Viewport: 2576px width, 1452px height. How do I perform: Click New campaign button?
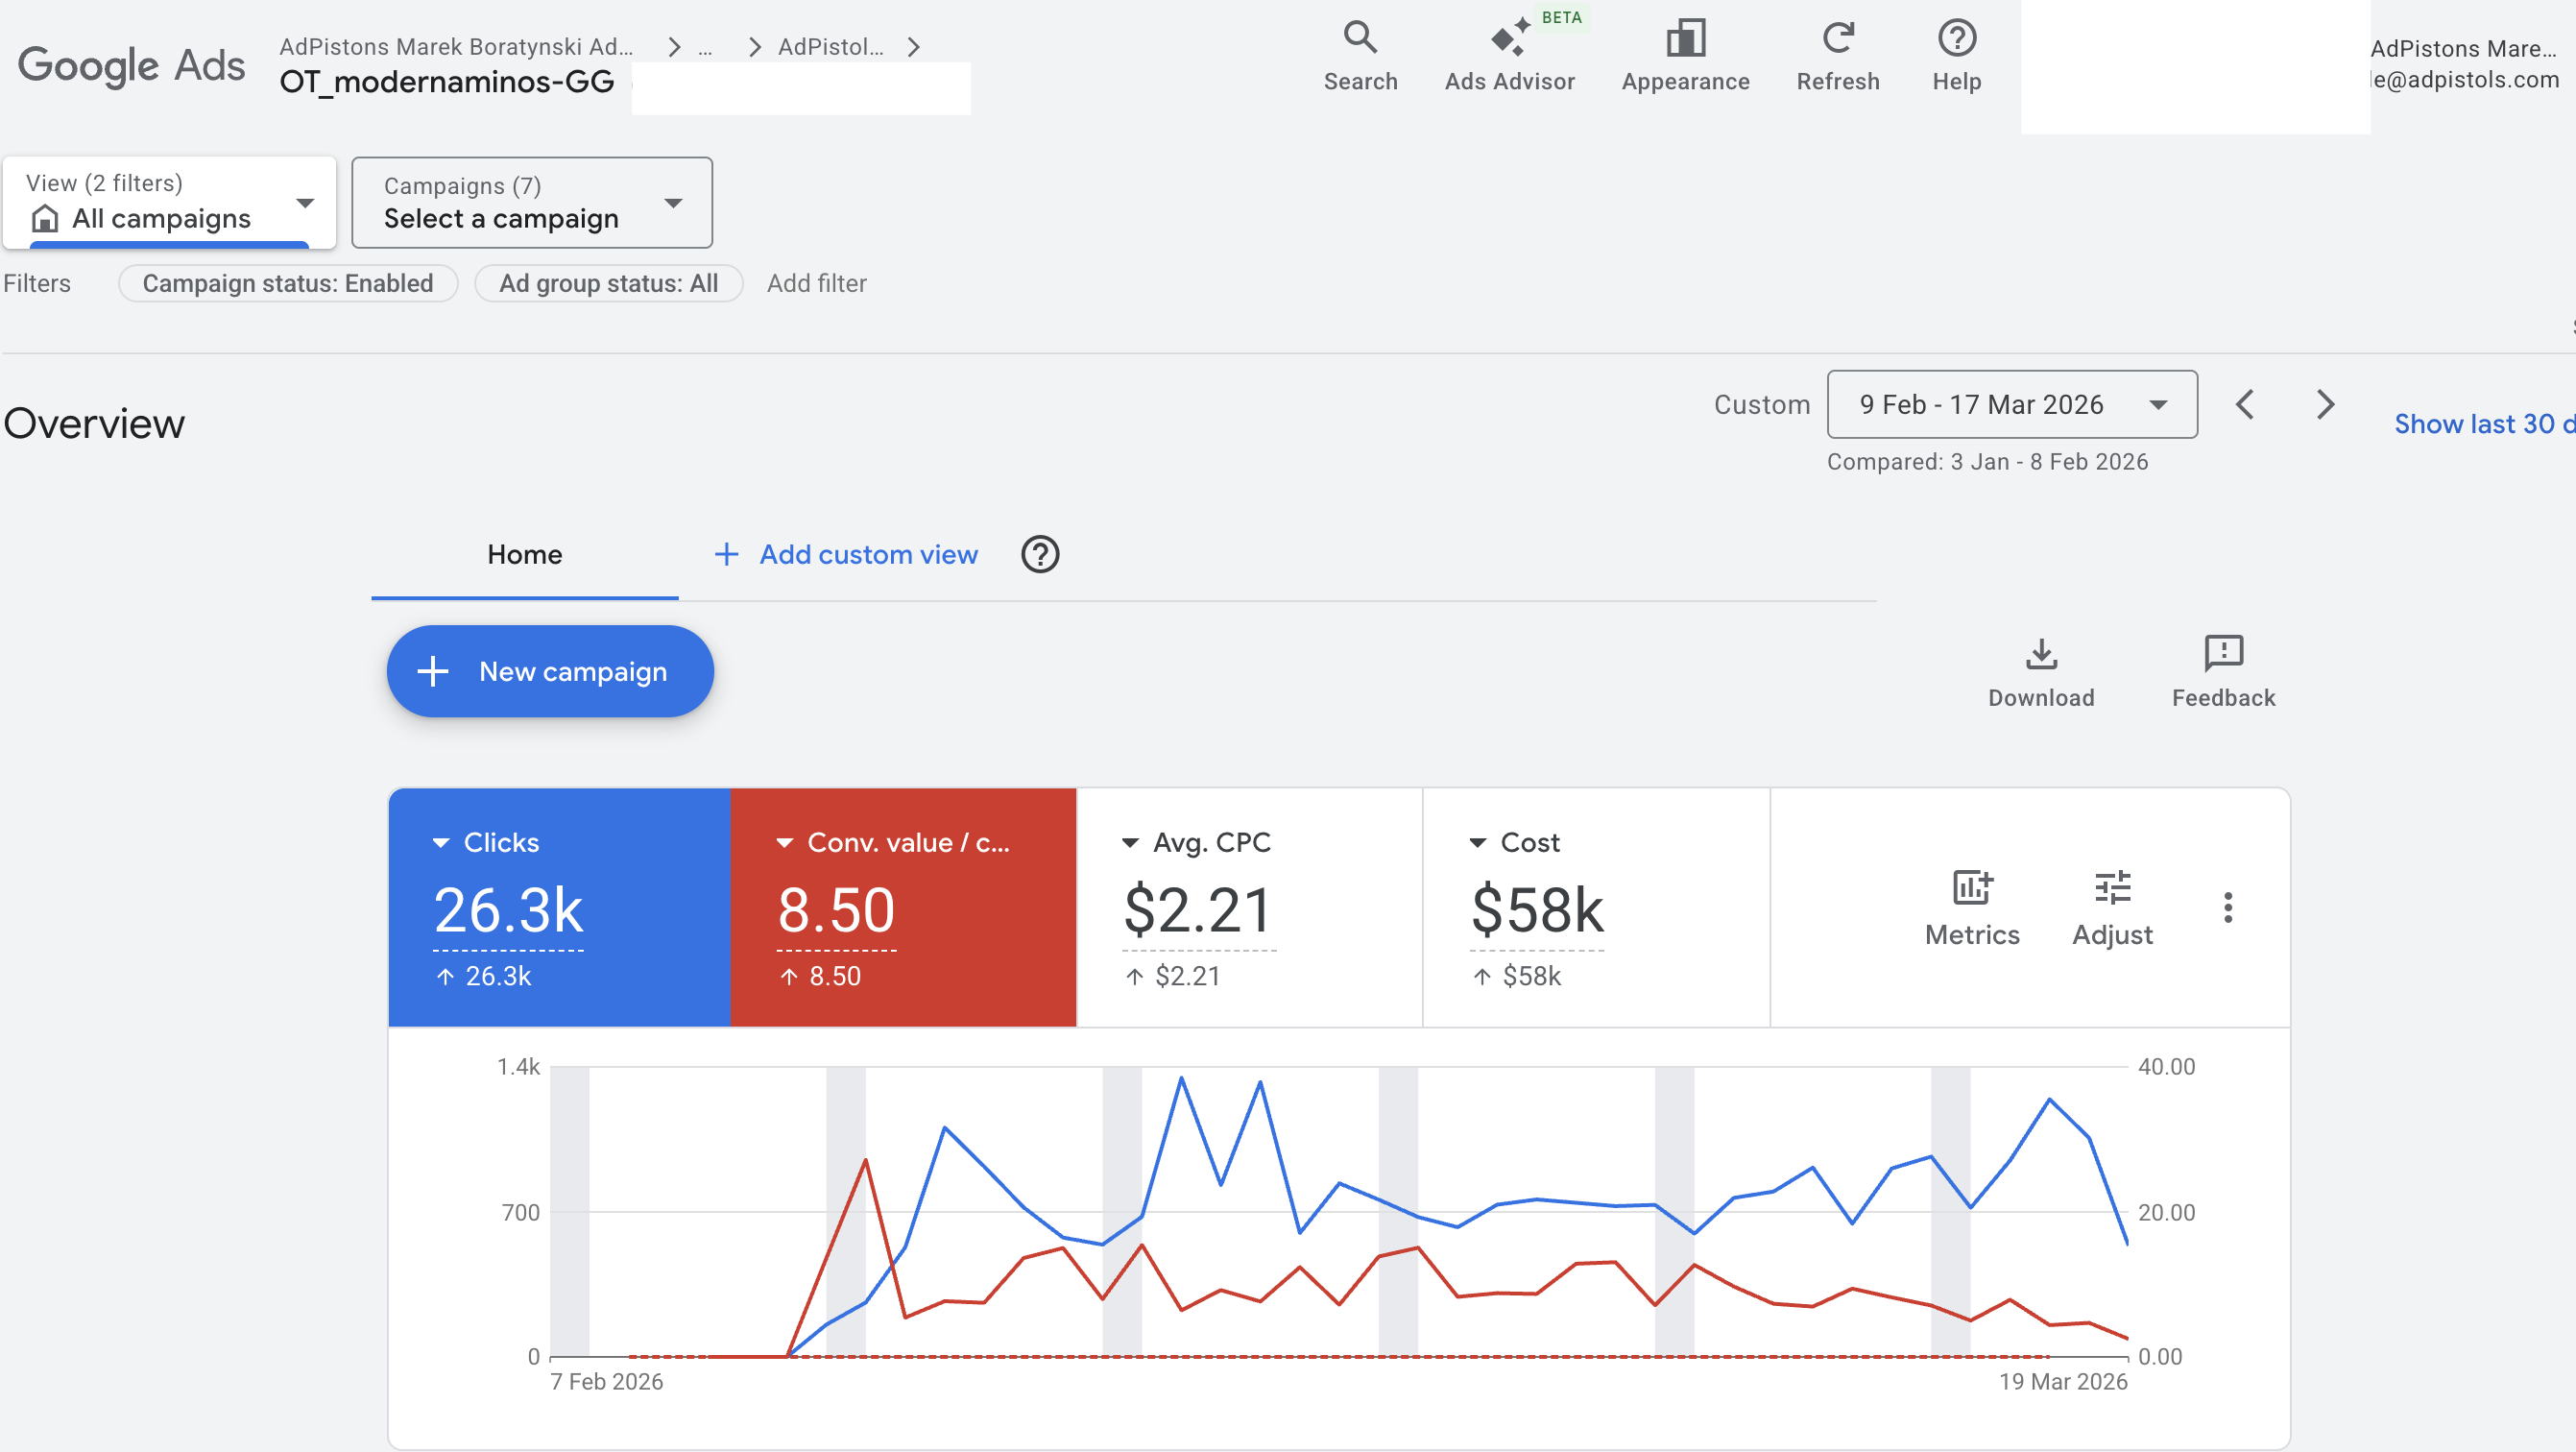click(550, 671)
